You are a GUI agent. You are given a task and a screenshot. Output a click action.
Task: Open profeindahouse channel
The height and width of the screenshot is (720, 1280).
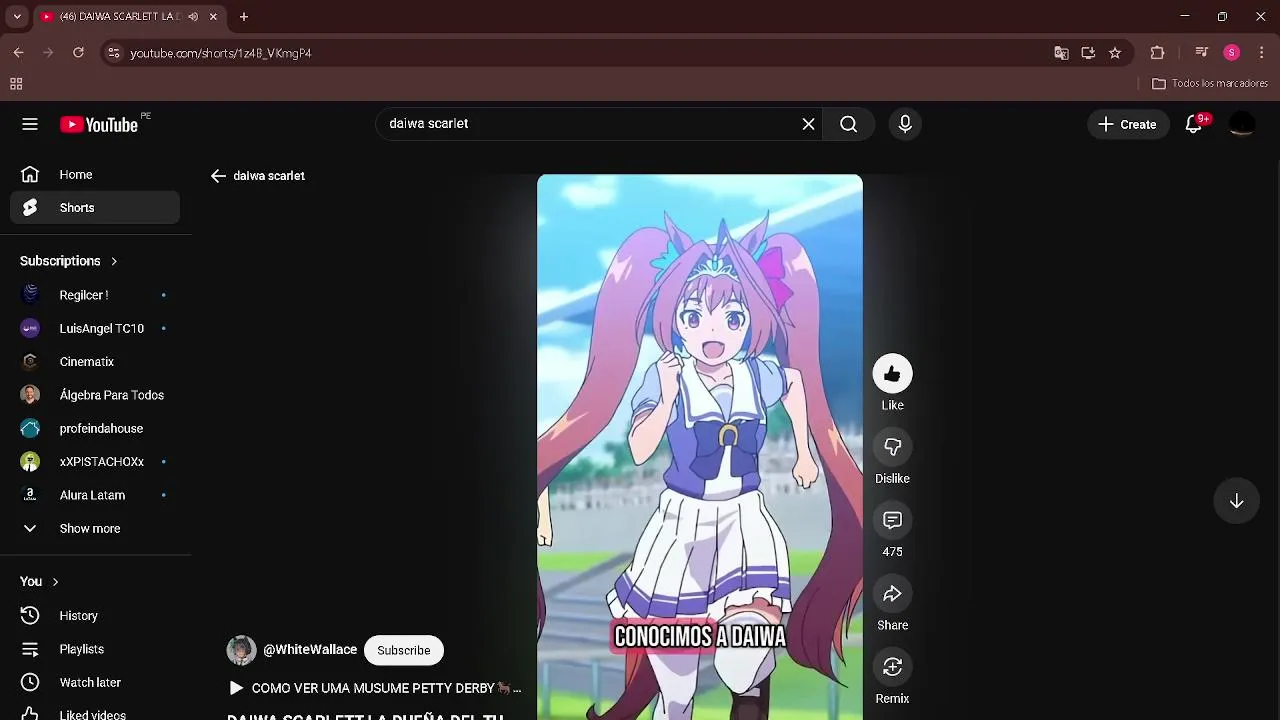click(95, 428)
